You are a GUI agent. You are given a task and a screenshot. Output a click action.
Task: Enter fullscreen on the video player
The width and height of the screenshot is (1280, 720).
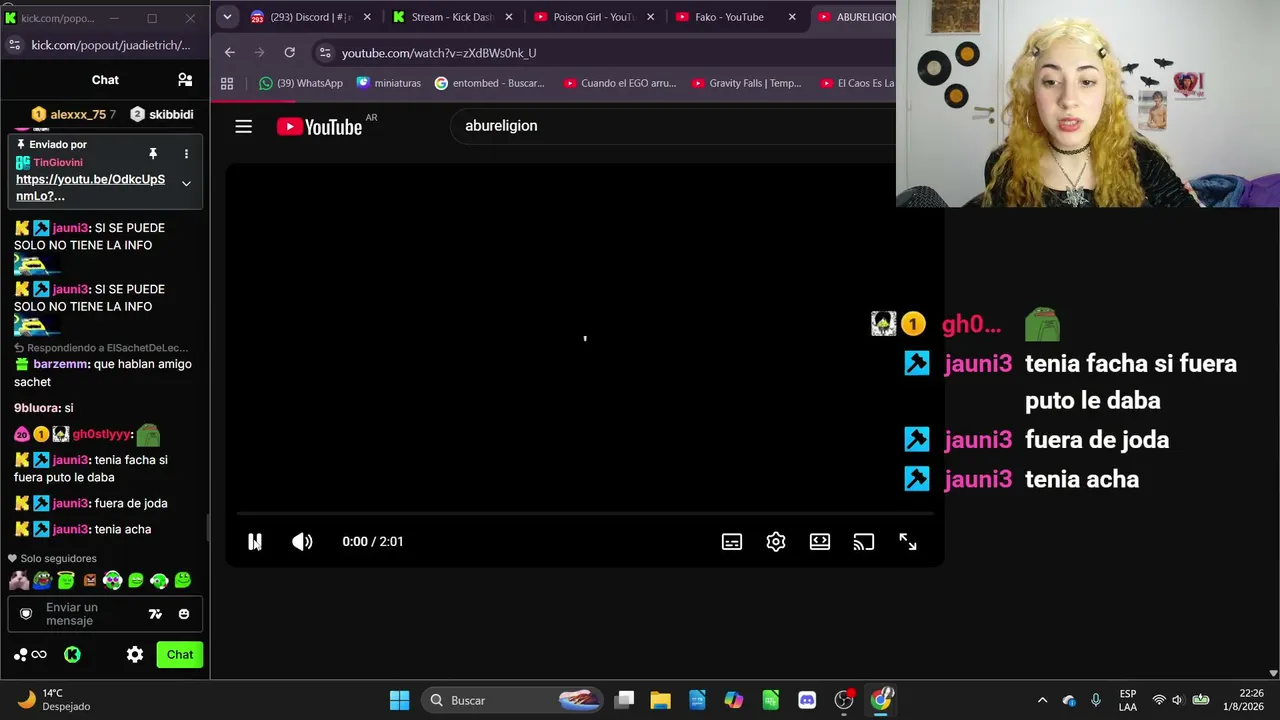(x=908, y=542)
